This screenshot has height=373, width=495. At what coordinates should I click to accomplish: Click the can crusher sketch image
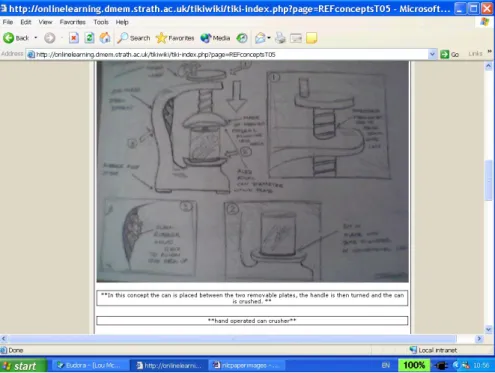pos(252,171)
